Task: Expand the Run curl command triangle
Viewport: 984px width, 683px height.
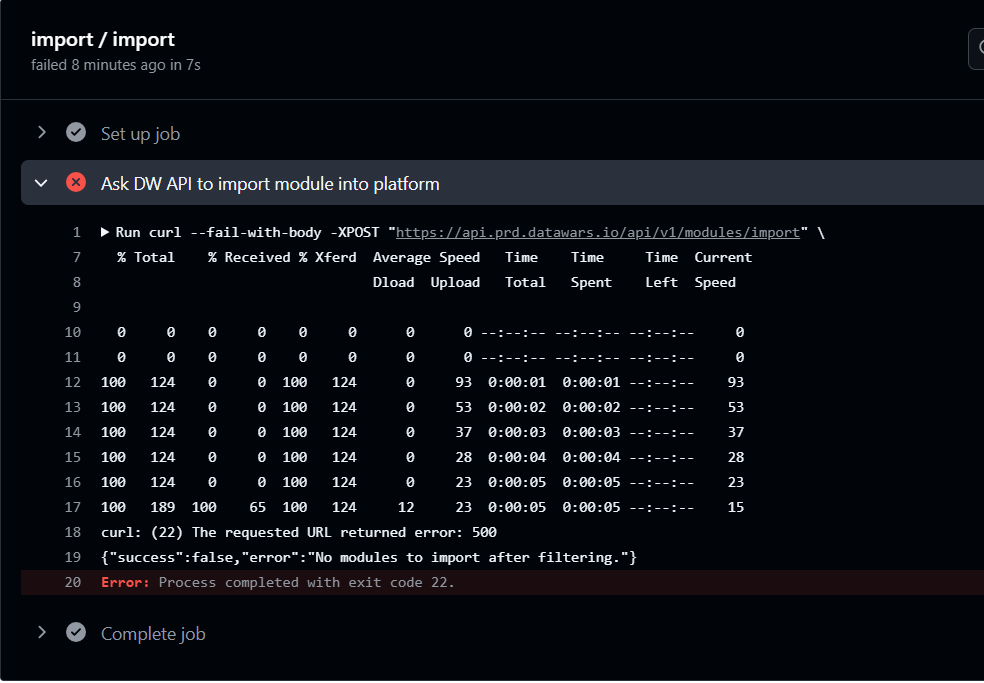Action: click(x=105, y=232)
